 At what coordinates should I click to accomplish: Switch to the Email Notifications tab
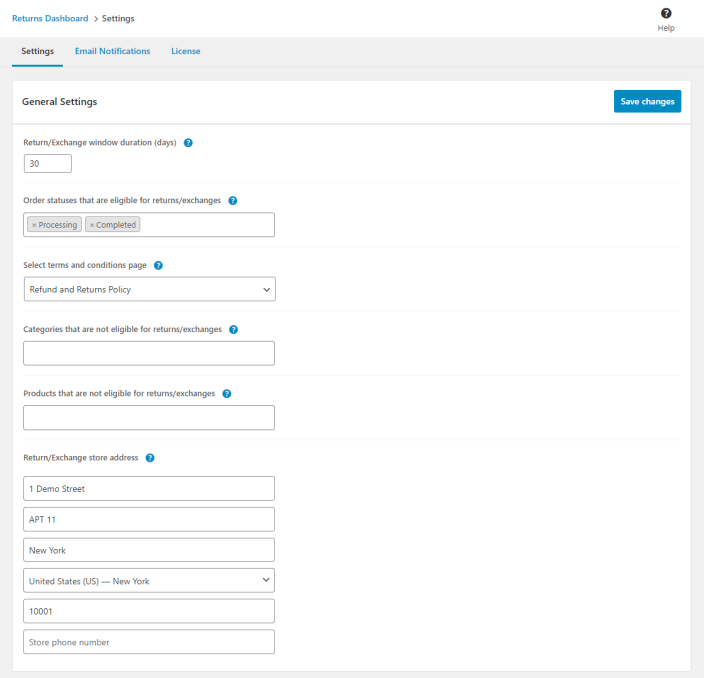(x=112, y=51)
